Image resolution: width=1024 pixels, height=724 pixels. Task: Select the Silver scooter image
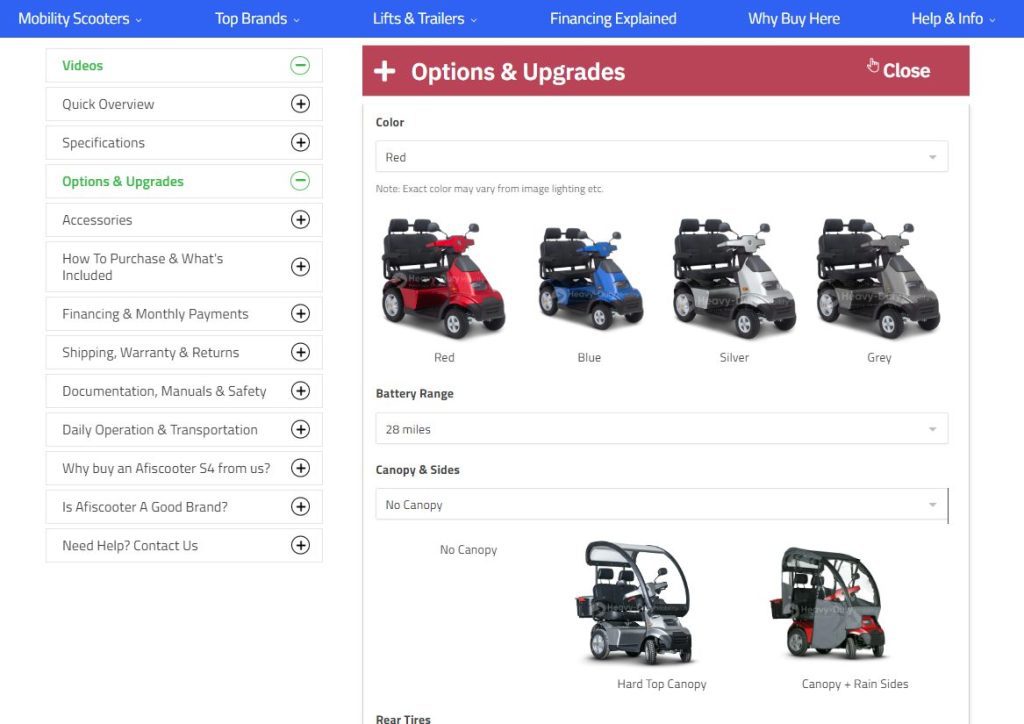click(x=734, y=279)
